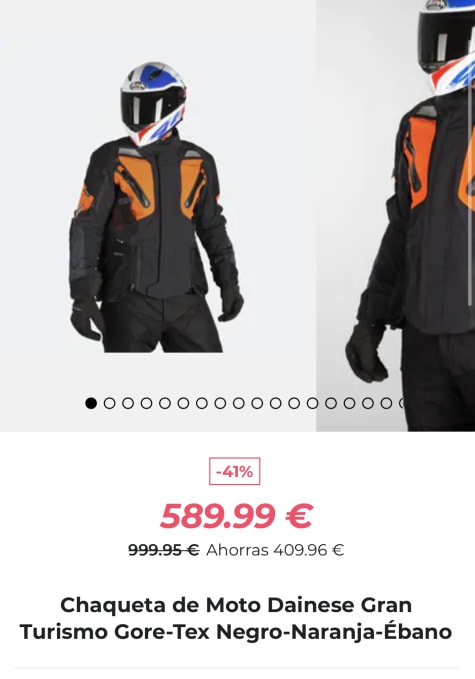Jump to the fifth carousel image dot
The image size is (475, 679).
point(165,403)
